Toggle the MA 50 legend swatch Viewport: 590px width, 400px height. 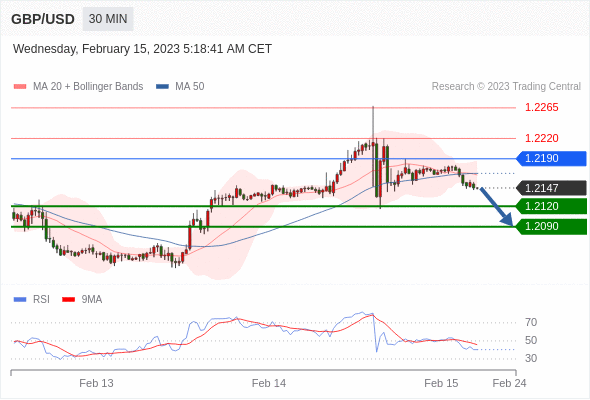coord(162,87)
